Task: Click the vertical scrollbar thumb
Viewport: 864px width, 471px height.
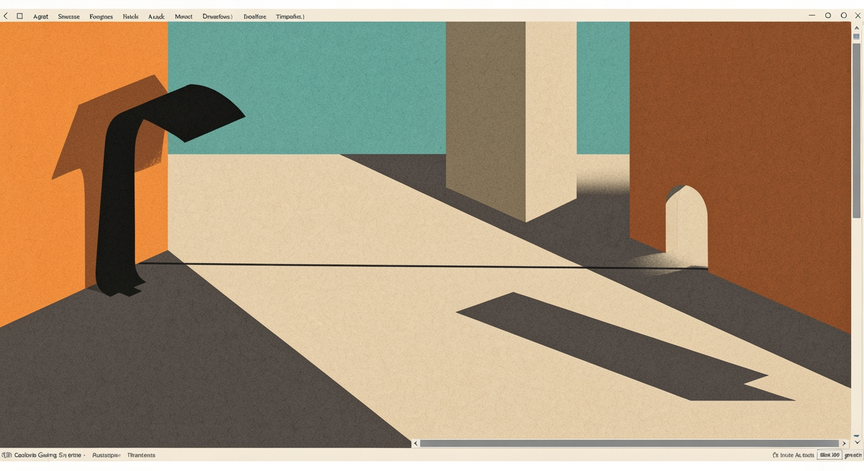Action: pyautogui.click(x=857, y=125)
